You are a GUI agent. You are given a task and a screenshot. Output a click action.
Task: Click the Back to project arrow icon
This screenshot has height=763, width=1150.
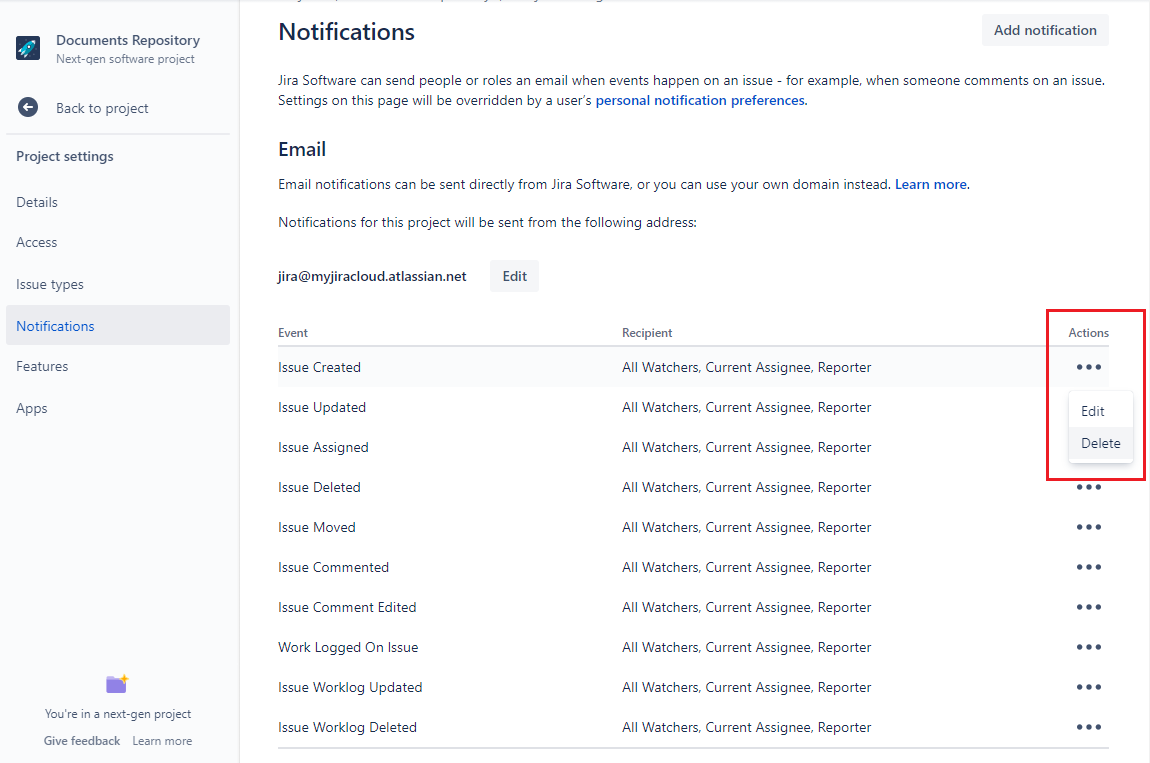(x=28, y=108)
